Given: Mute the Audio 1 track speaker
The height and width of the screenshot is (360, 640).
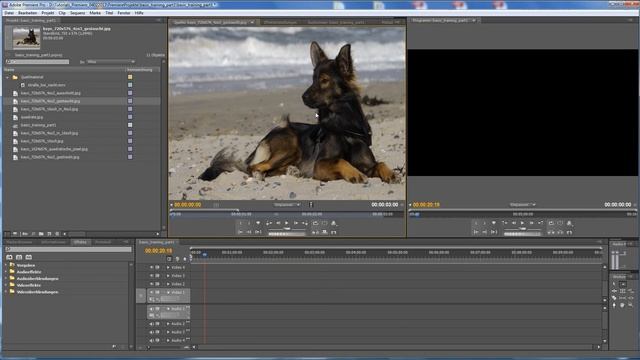Looking at the screenshot, I should pyautogui.click(x=151, y=309).
